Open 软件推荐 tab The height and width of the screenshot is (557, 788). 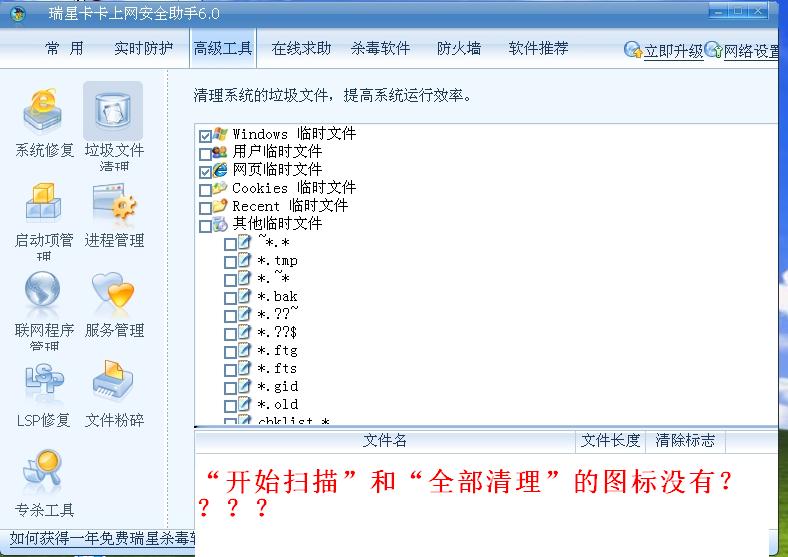(x=538, y=48)
